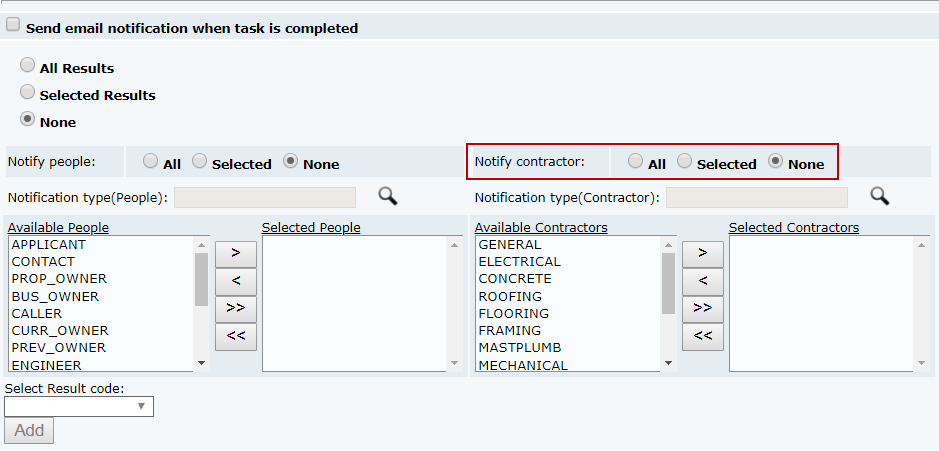Remove all people from Selected People list
The height and width of the screenshot is (451, 939).
[235, 335]
